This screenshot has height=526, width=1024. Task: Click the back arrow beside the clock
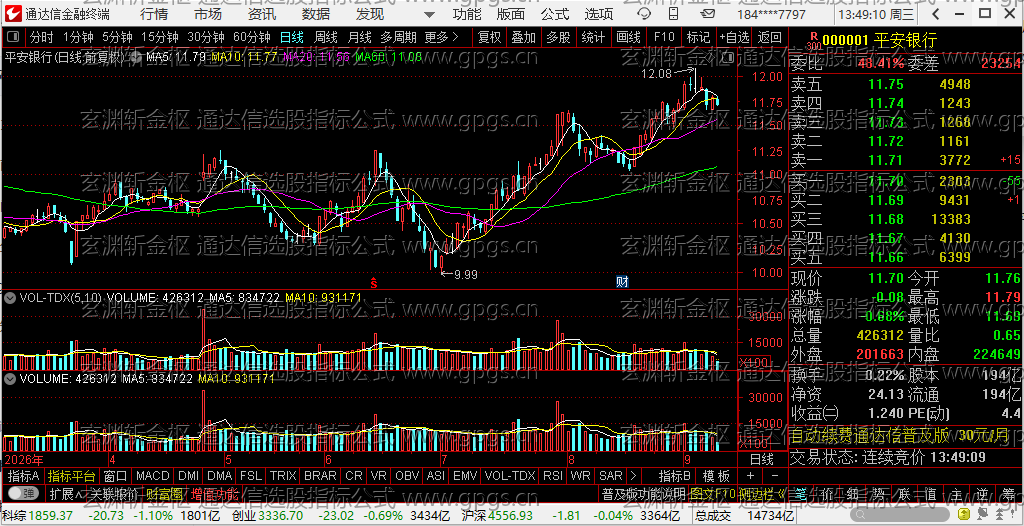(x=936, y=14)
